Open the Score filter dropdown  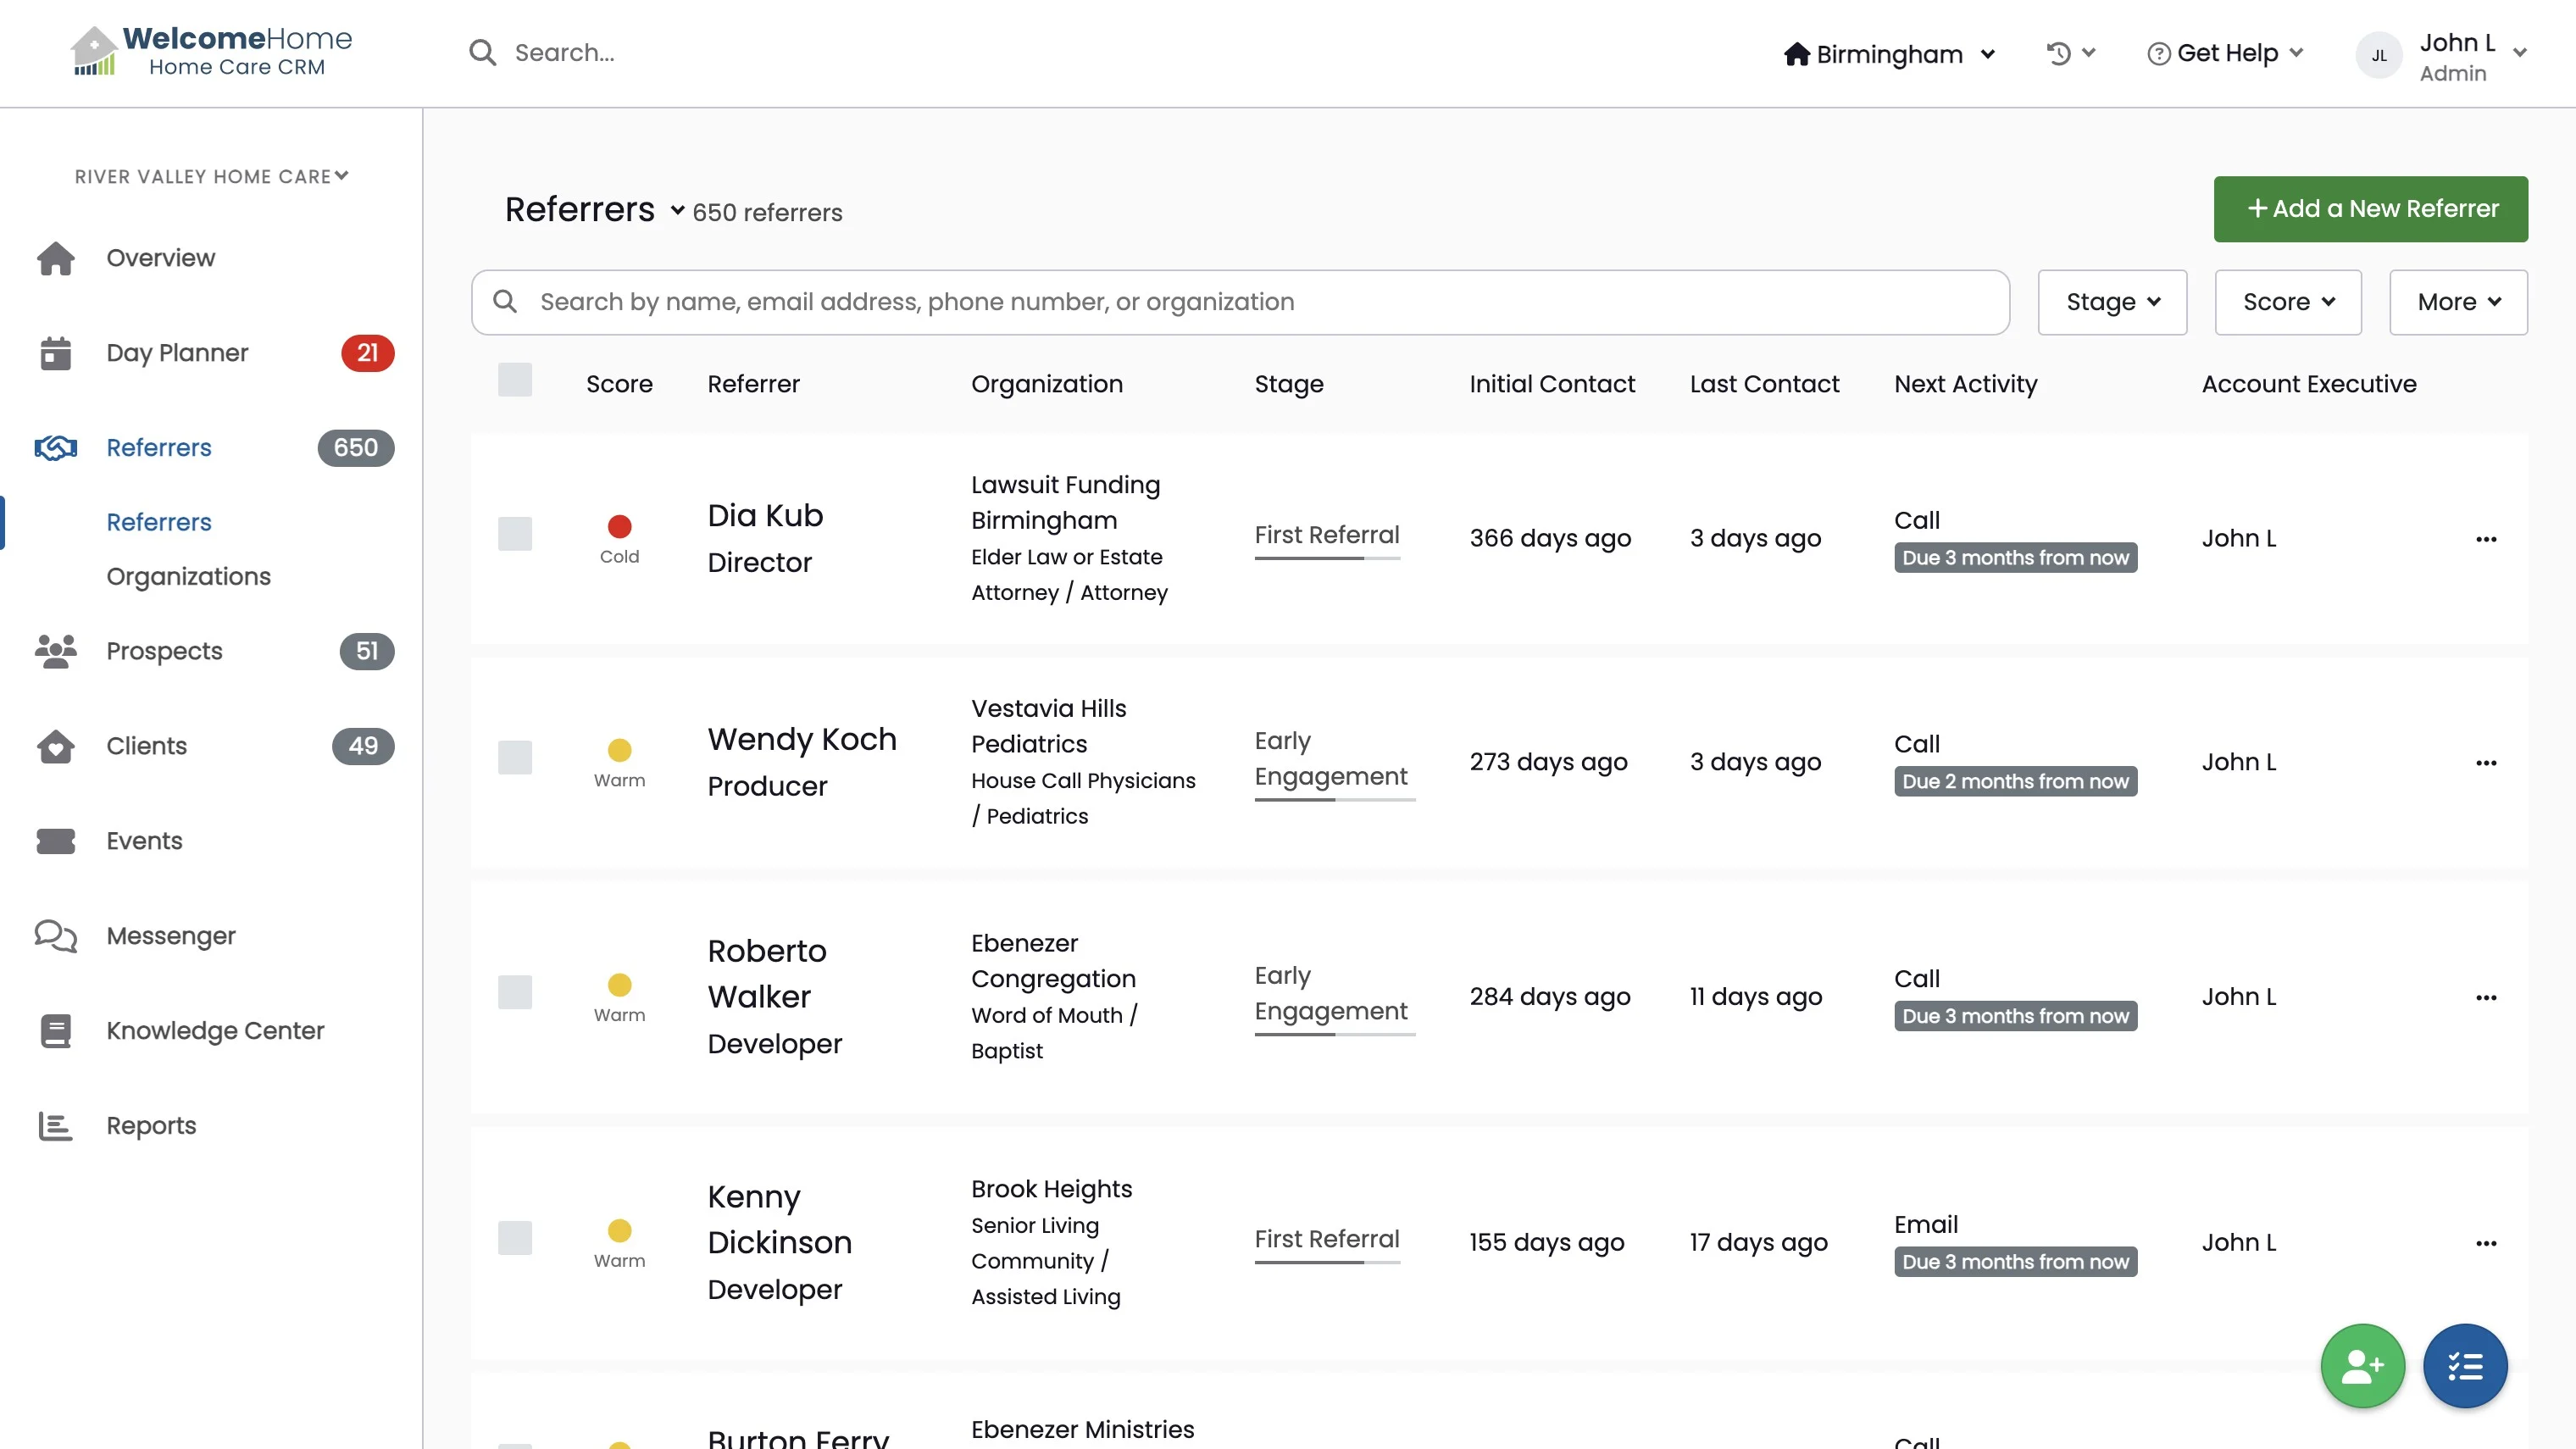[2288, 302]
